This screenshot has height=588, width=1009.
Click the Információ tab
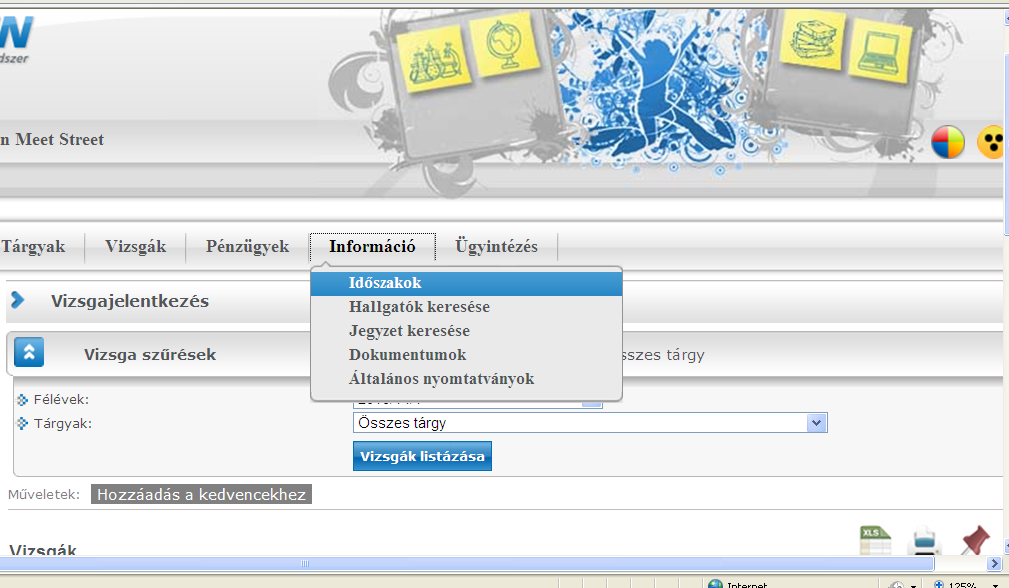pos(372,246)
